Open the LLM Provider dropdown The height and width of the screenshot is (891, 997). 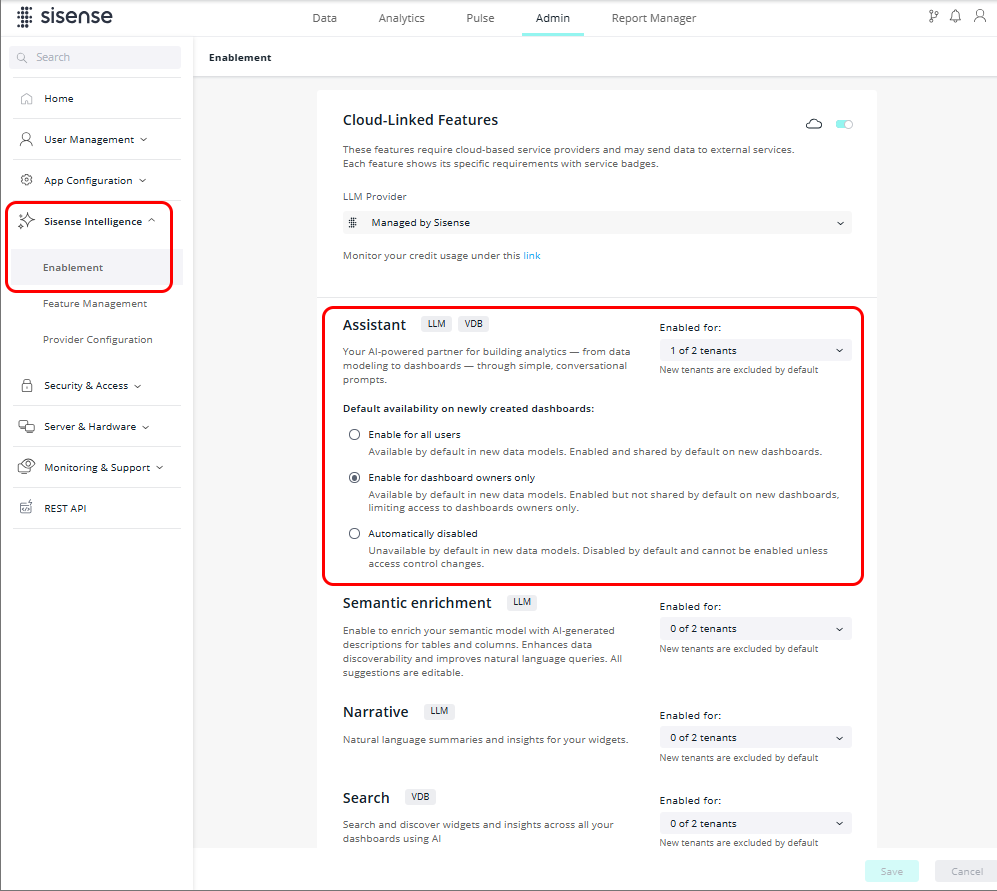[597, 223]
